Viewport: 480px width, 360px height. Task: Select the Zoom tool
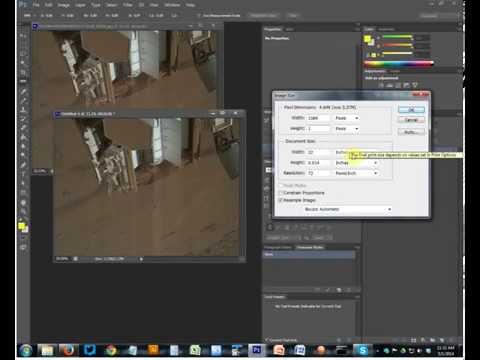pyautogui.click(x=23, y=211)
